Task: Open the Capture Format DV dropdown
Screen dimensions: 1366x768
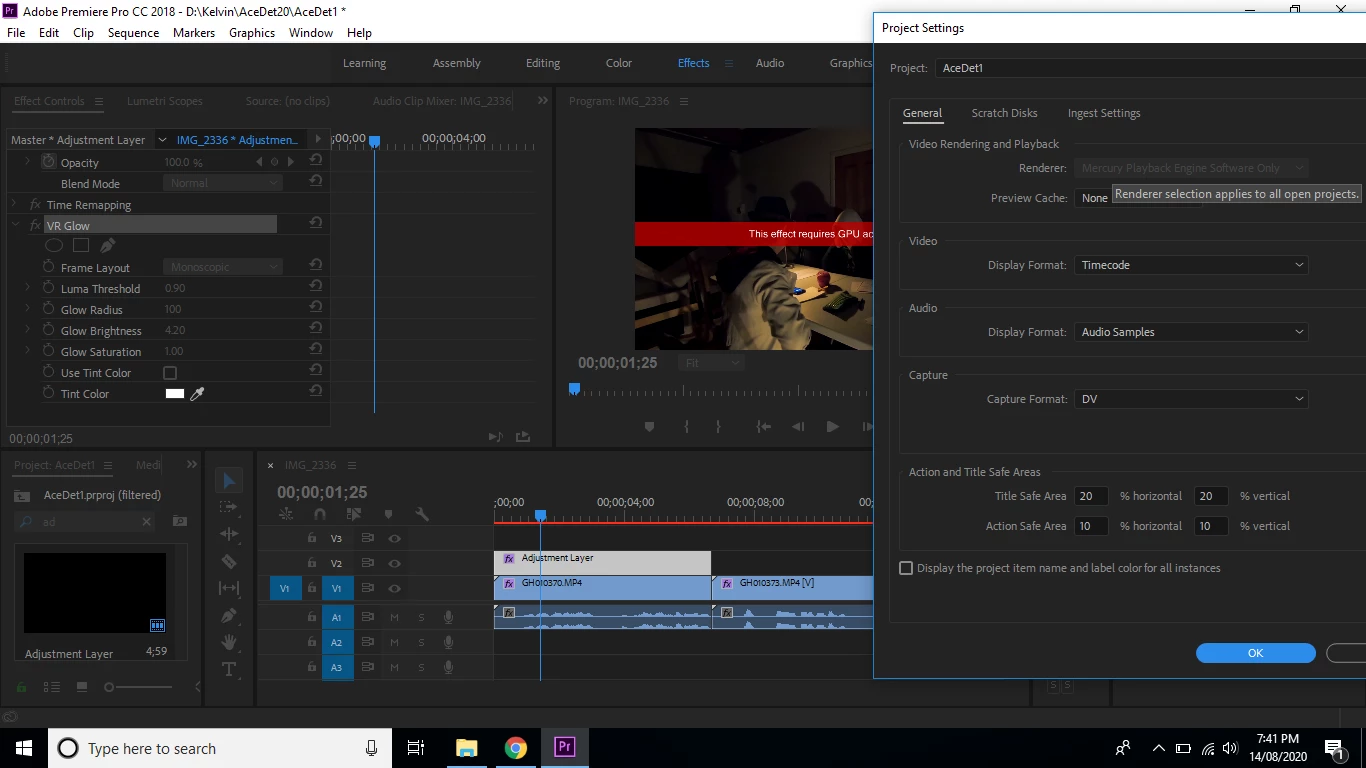Action: [x=1192, y=399]
